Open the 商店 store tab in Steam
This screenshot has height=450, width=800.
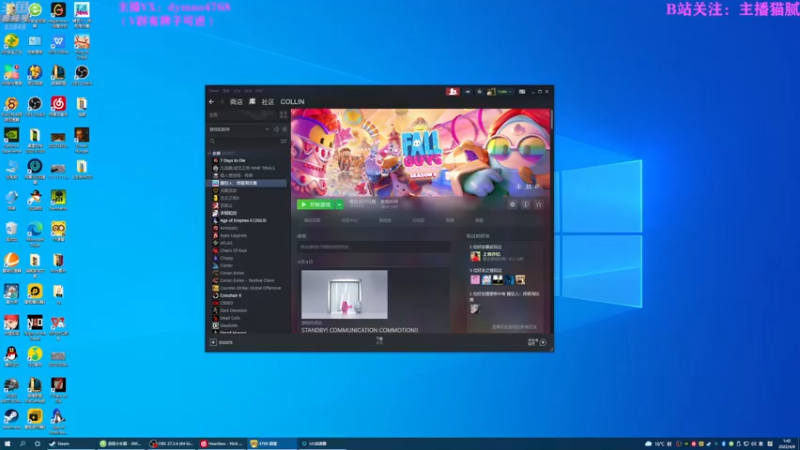(236, 102)
